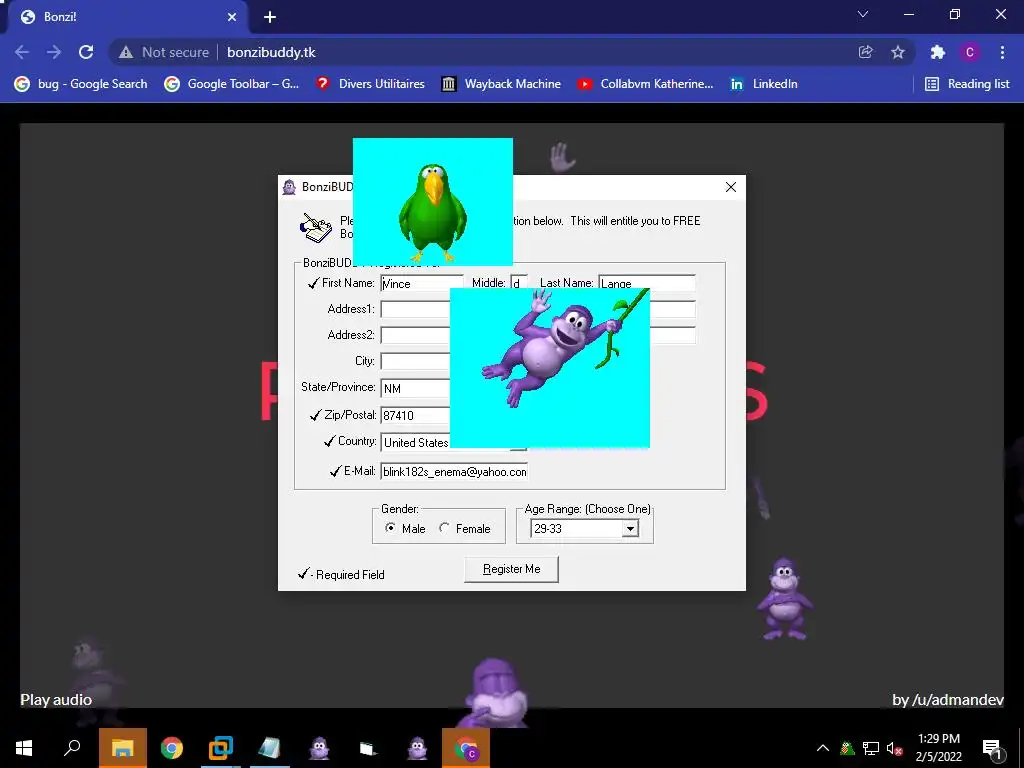1024x768 pixels.
Task: Go back to the previous page
Action: coord(22,52)
